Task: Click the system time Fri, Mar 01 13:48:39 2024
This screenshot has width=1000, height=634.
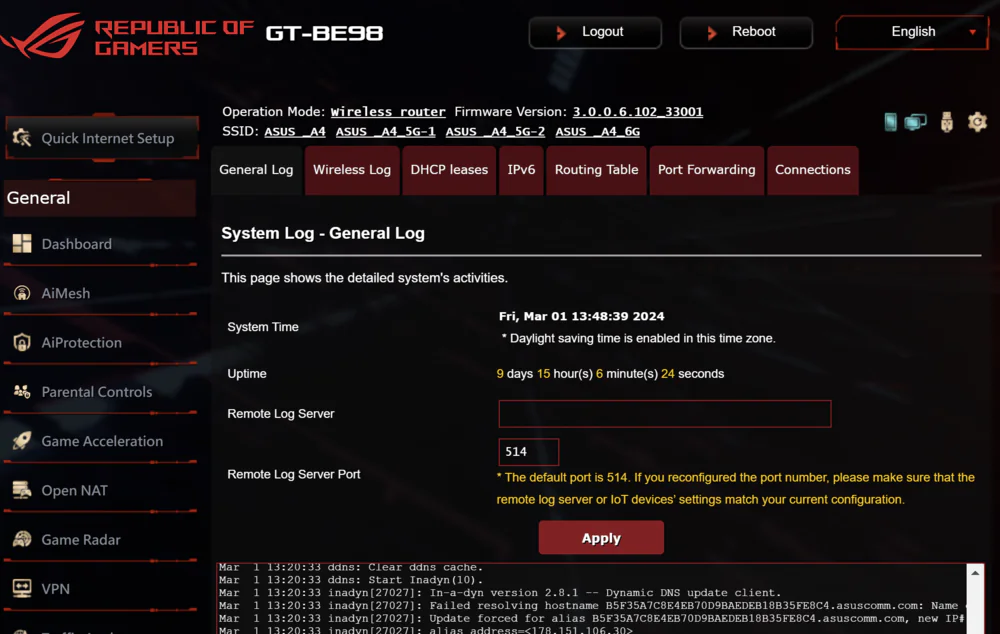Action: 582,316
